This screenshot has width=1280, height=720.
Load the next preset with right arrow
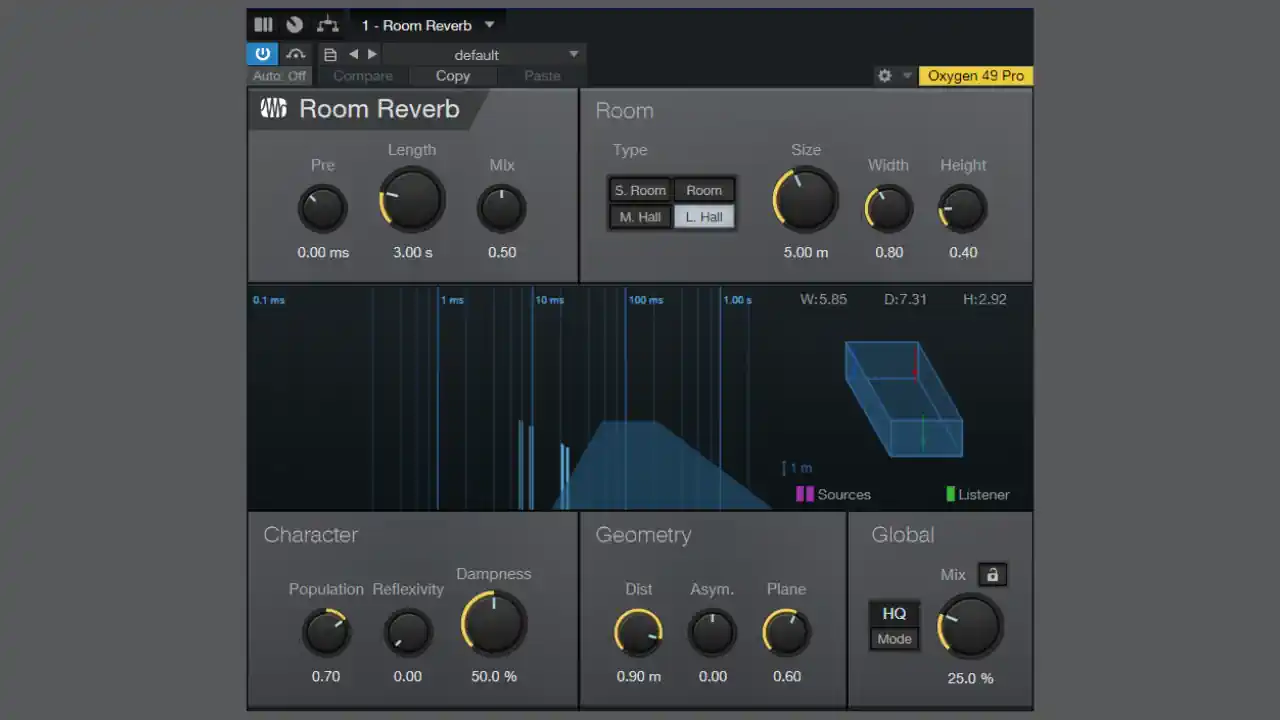(x=372, y=55)
